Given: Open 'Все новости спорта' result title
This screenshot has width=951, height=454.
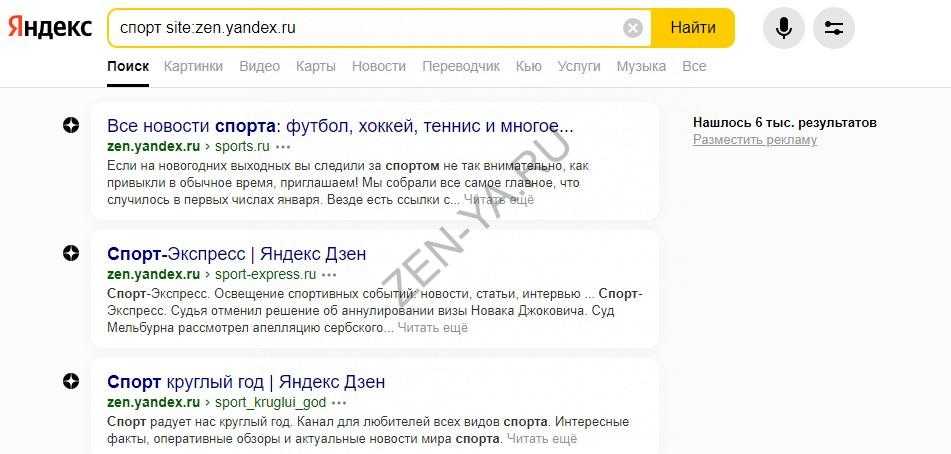Looking at the screenshot, I should [340, 127].
